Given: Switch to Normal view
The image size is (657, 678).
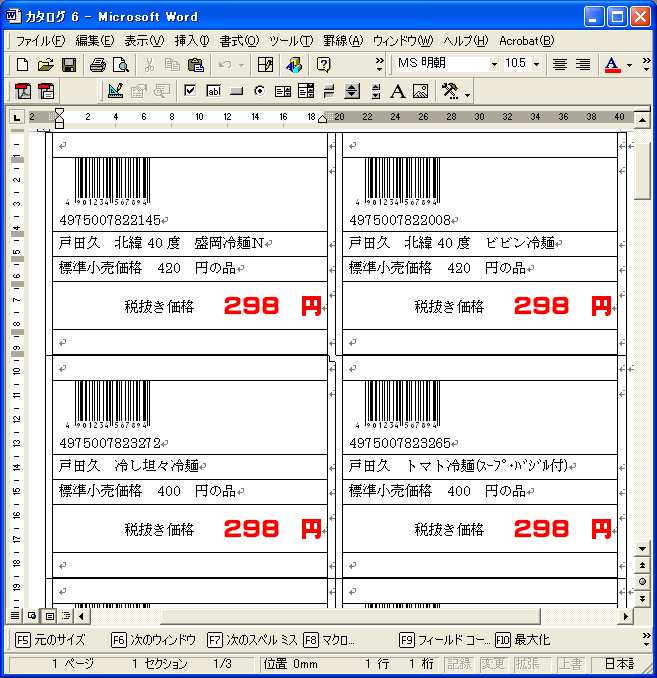Looking at the screenshot, I should (x=15, y=615).
